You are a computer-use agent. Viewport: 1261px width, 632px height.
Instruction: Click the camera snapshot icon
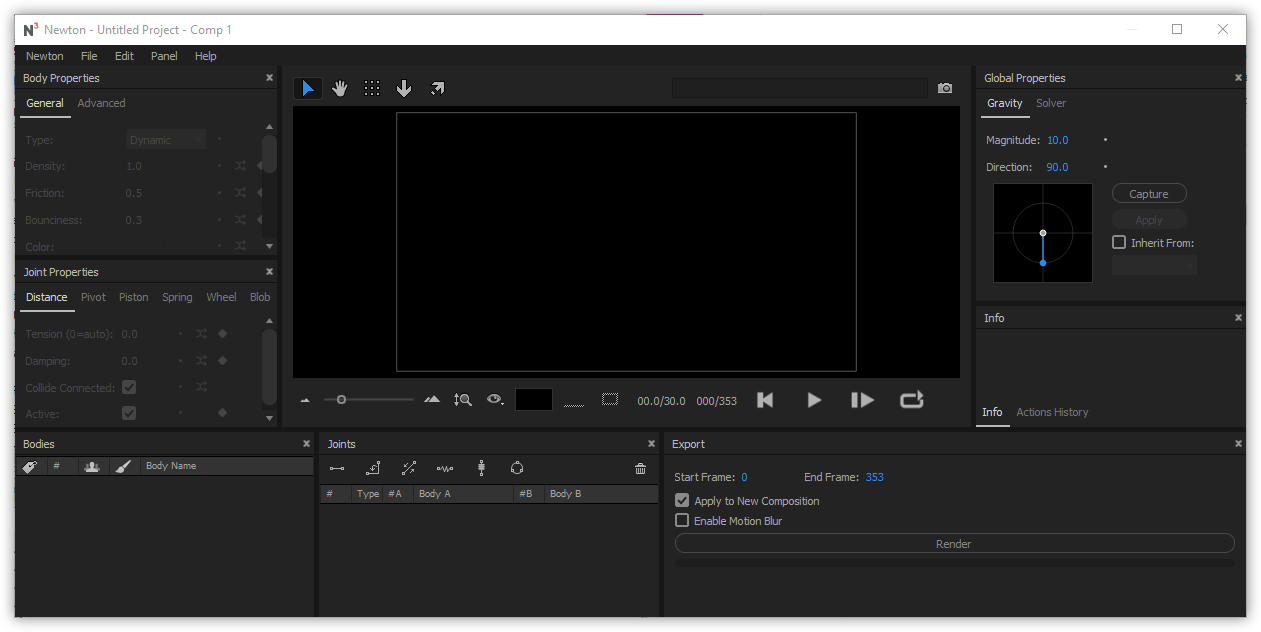pos(945,89)
